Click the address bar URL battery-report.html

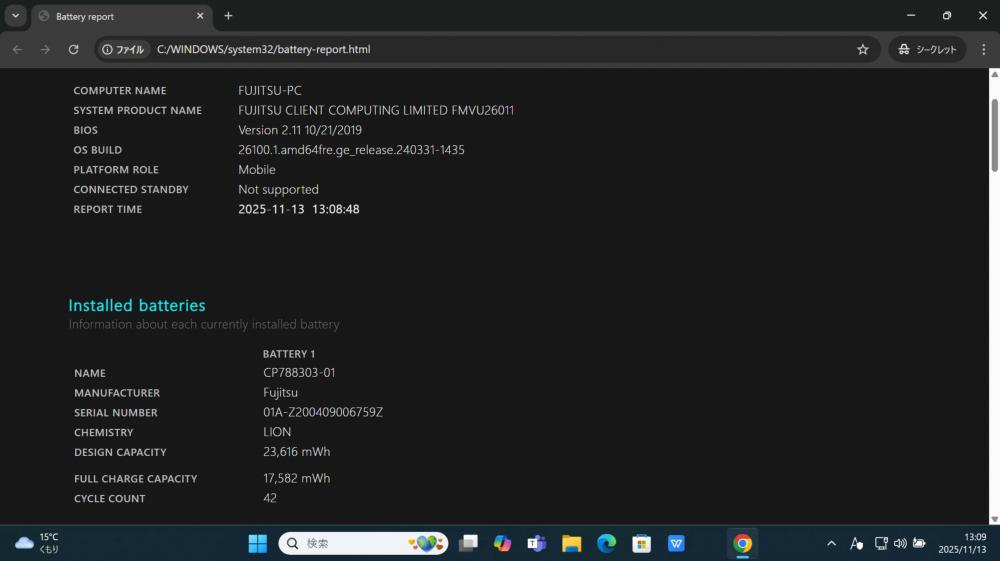coord(263,49)
